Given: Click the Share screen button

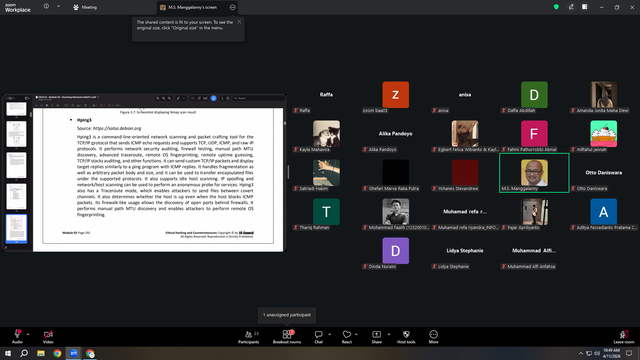Looking at the screenshot, I should [376, 337].
